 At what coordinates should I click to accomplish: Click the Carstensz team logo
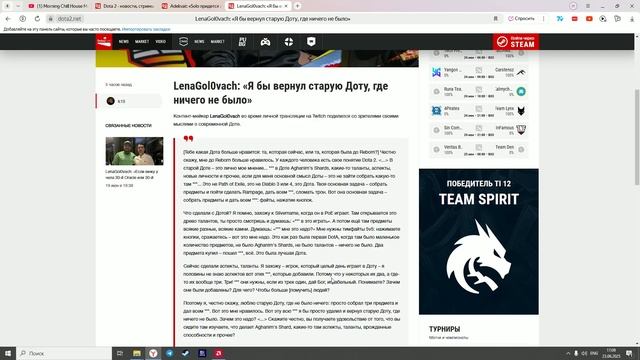click(521, 73)
